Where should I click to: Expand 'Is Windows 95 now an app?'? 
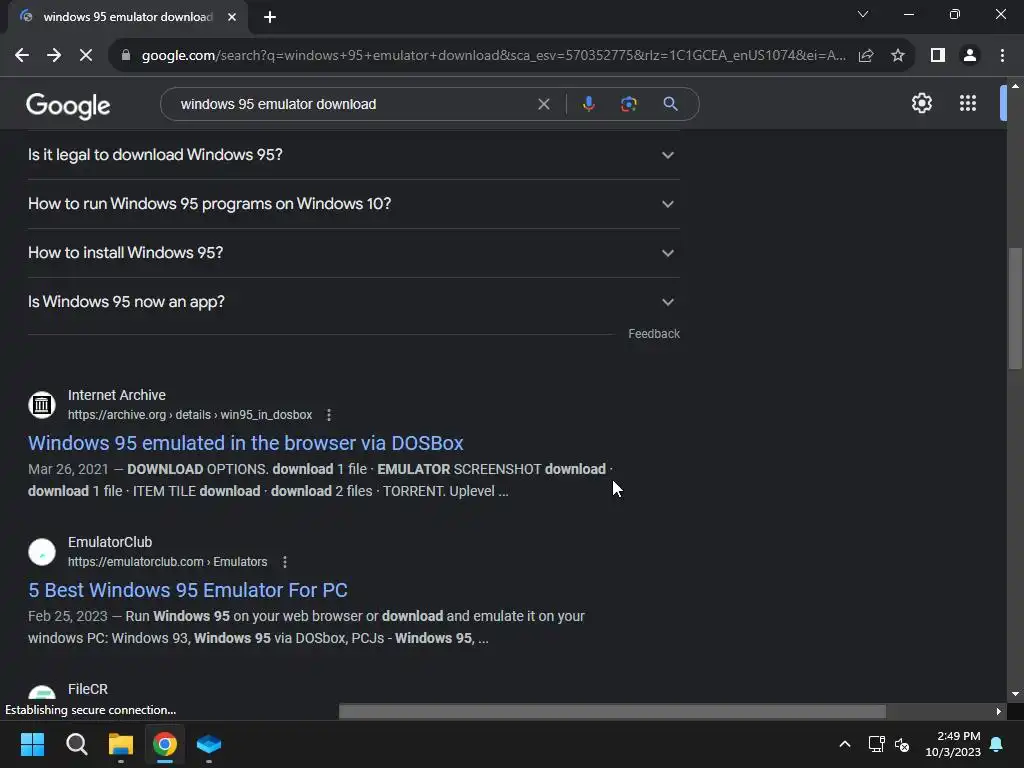click(x=353, y=302)
